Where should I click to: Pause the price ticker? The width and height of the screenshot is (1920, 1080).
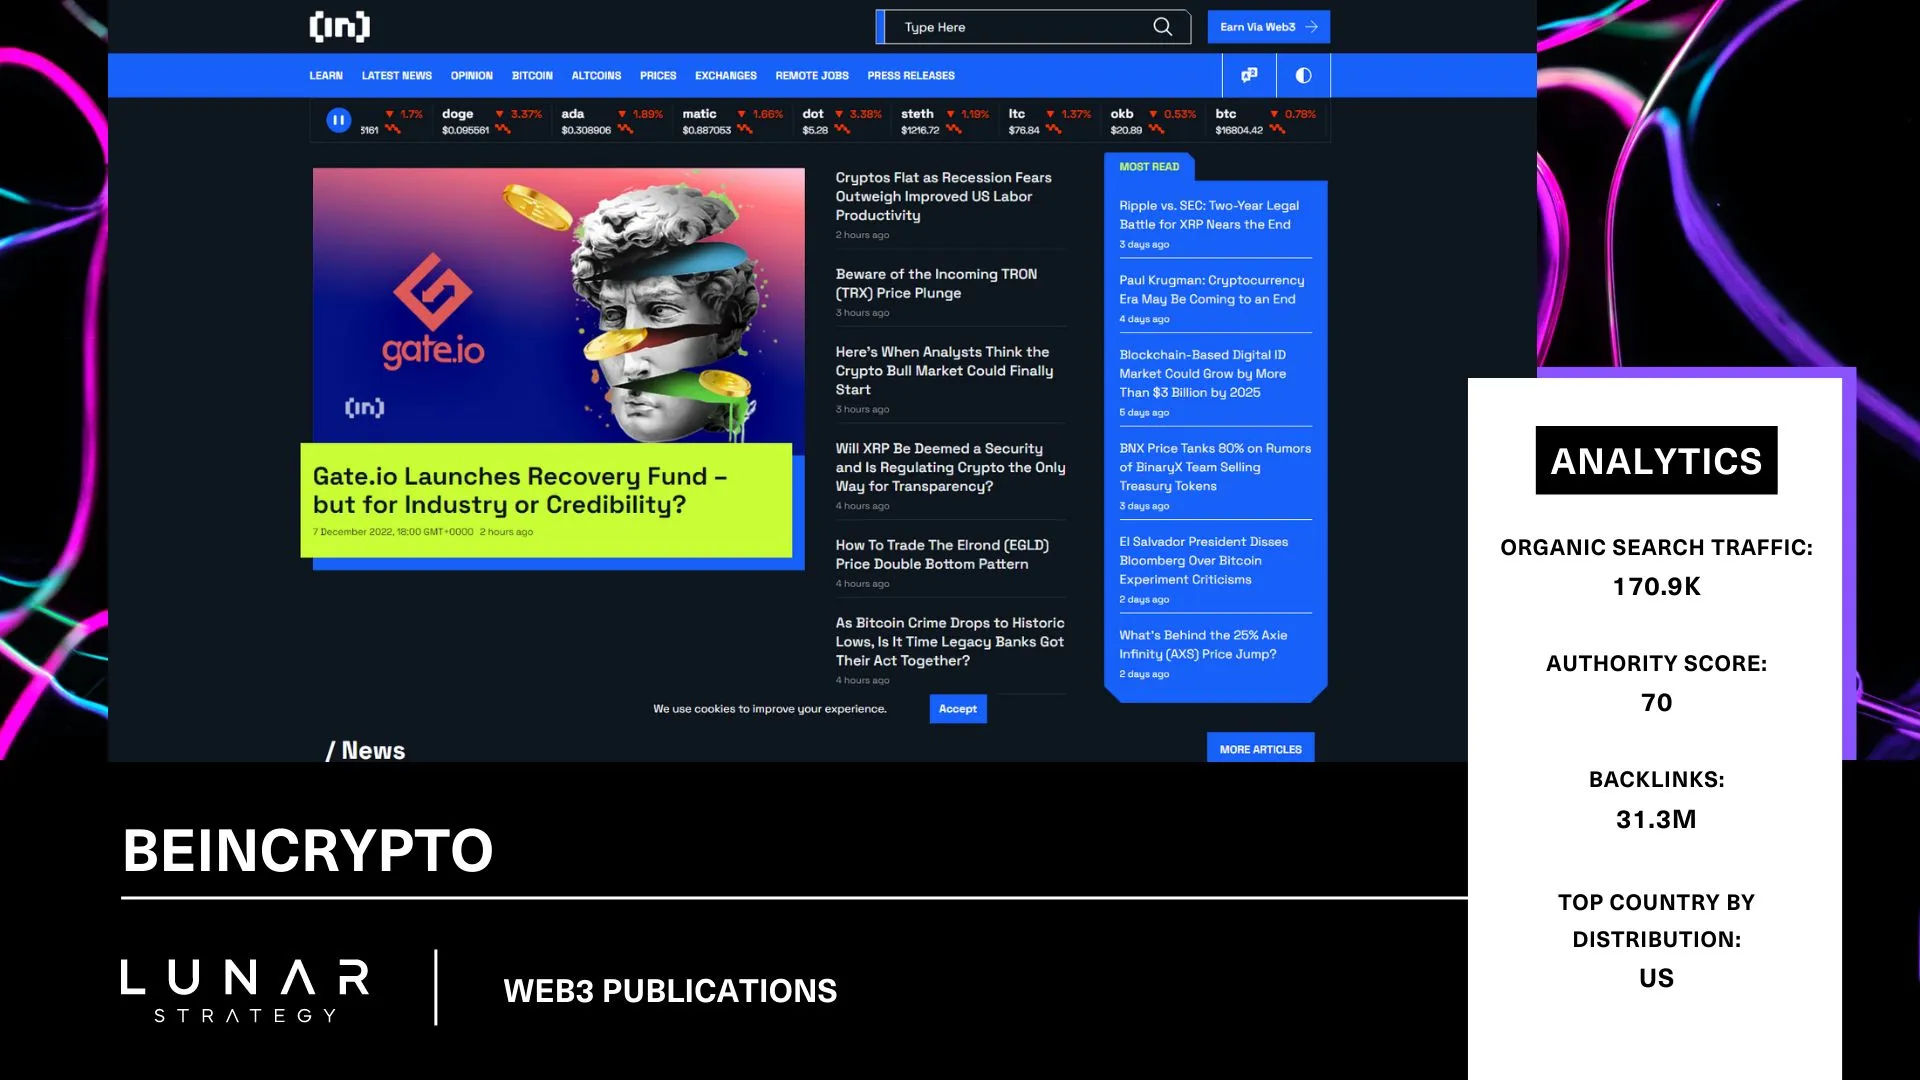tap(339, 120)
